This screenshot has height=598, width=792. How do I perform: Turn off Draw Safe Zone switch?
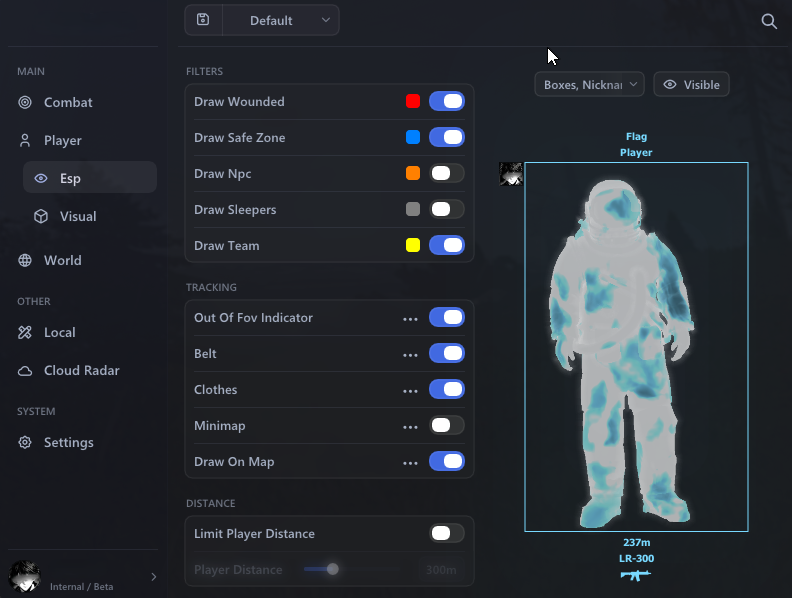pos(447,137)
